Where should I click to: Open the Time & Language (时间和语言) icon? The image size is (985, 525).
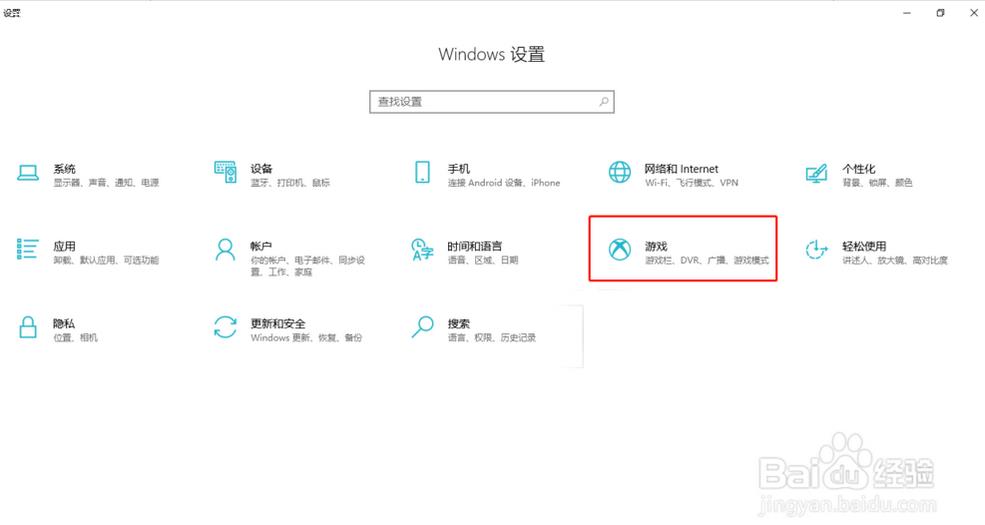pyautogui.click(x=422, y=249)
